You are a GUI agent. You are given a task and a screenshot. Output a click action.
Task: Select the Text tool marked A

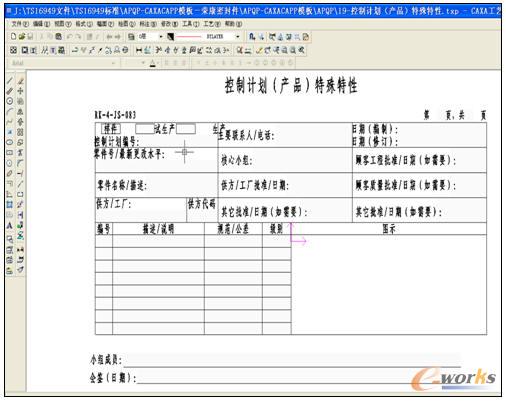[x=10, y=226]
